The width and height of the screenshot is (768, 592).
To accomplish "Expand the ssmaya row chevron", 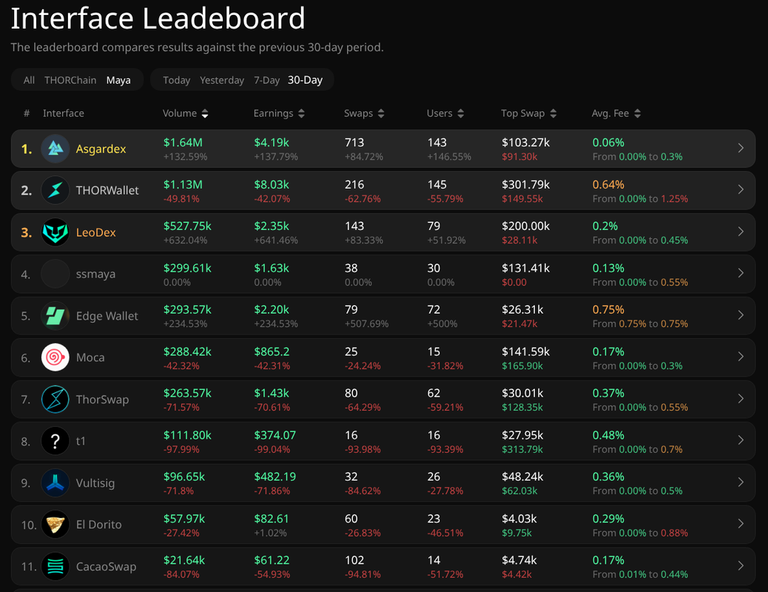I will [x=741, y=273].
